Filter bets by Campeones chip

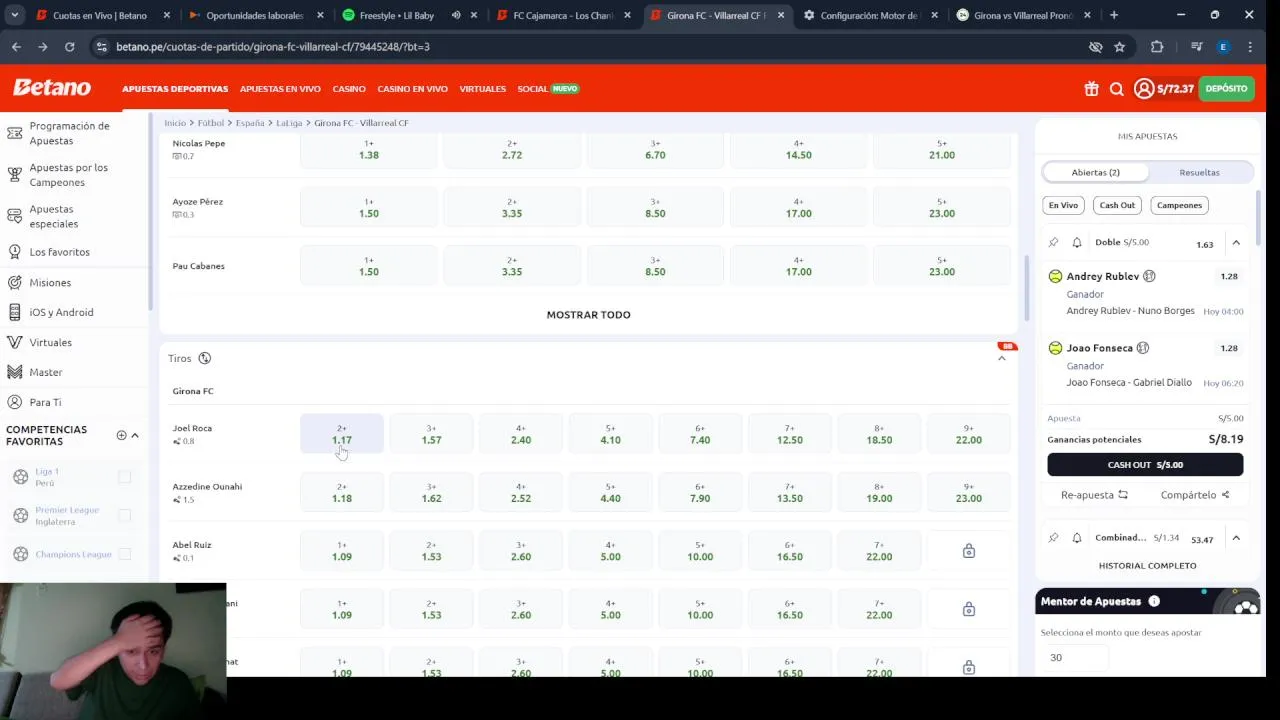click(1179, 205)
